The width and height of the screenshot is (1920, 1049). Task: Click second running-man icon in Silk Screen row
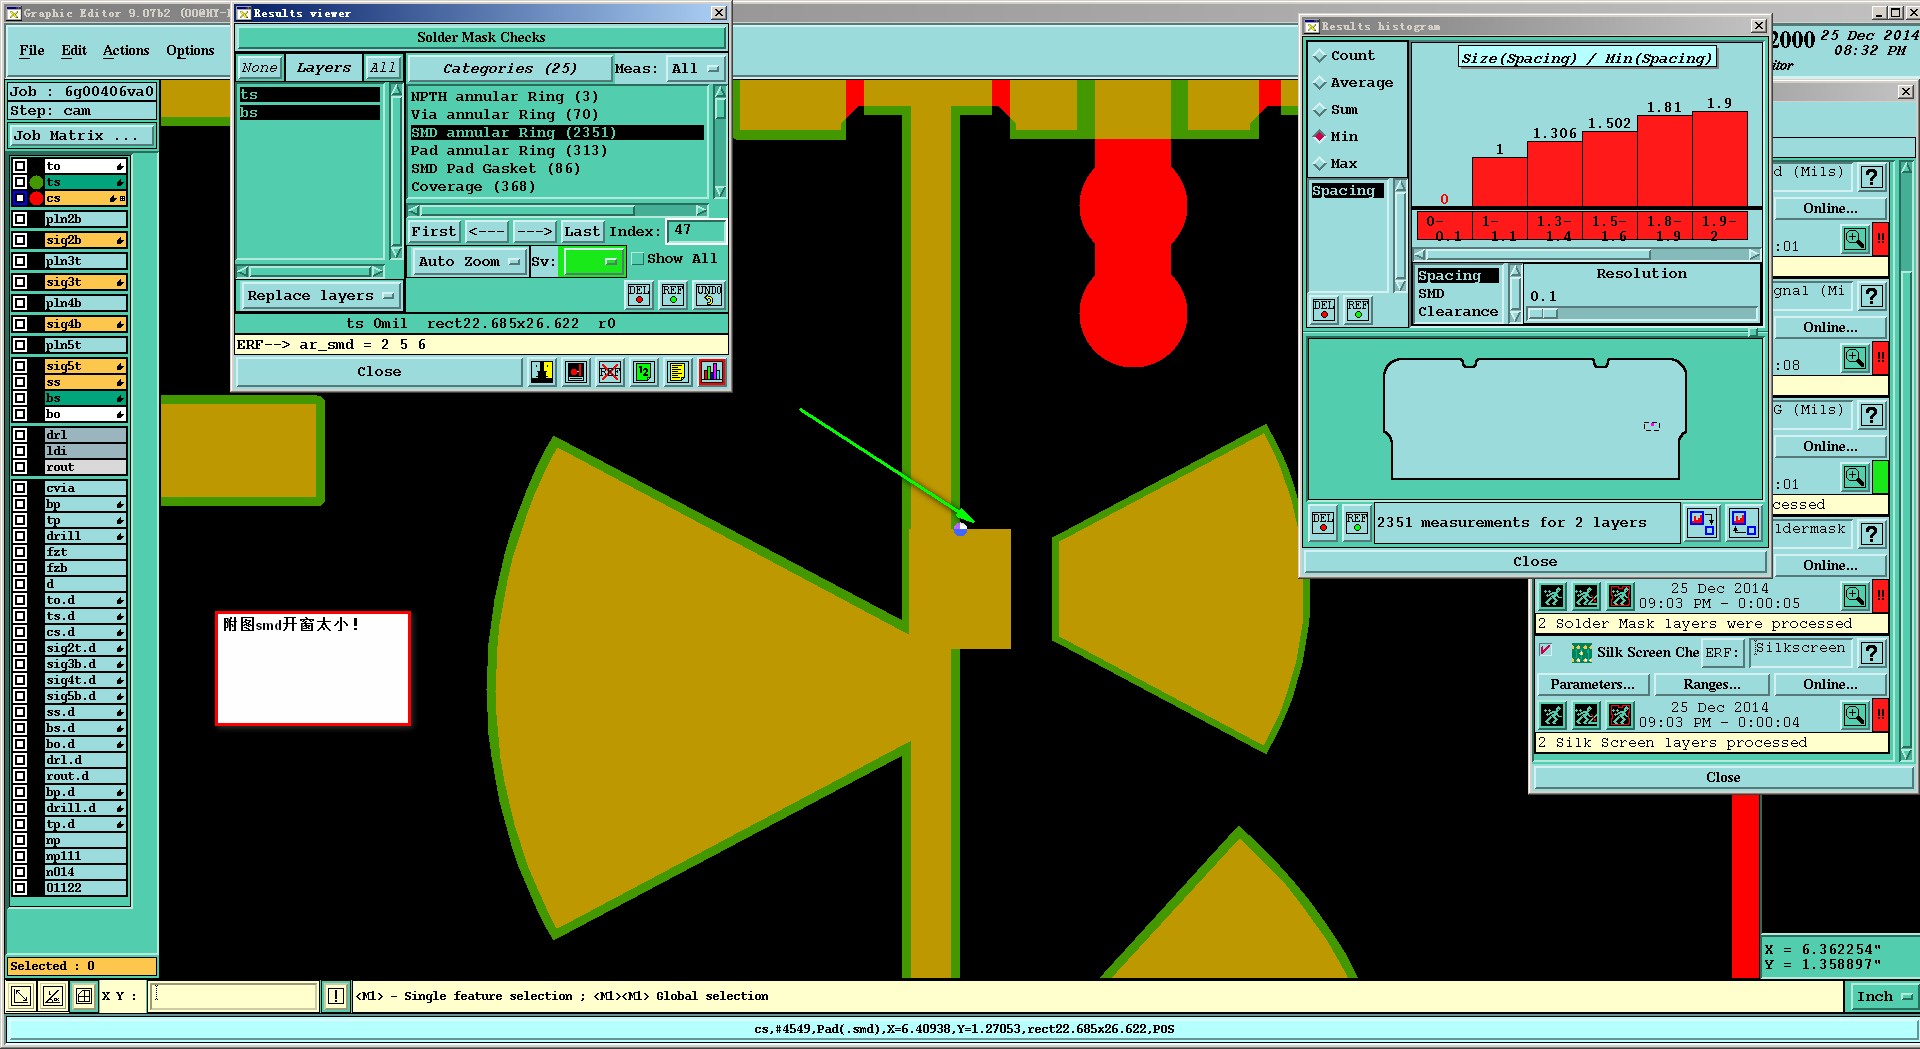tap(1586, 716)
